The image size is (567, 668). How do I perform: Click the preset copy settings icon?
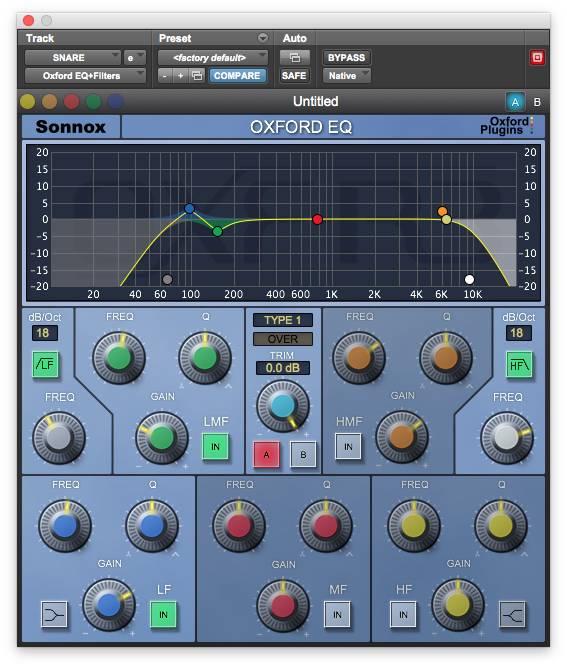click(197, 76)
